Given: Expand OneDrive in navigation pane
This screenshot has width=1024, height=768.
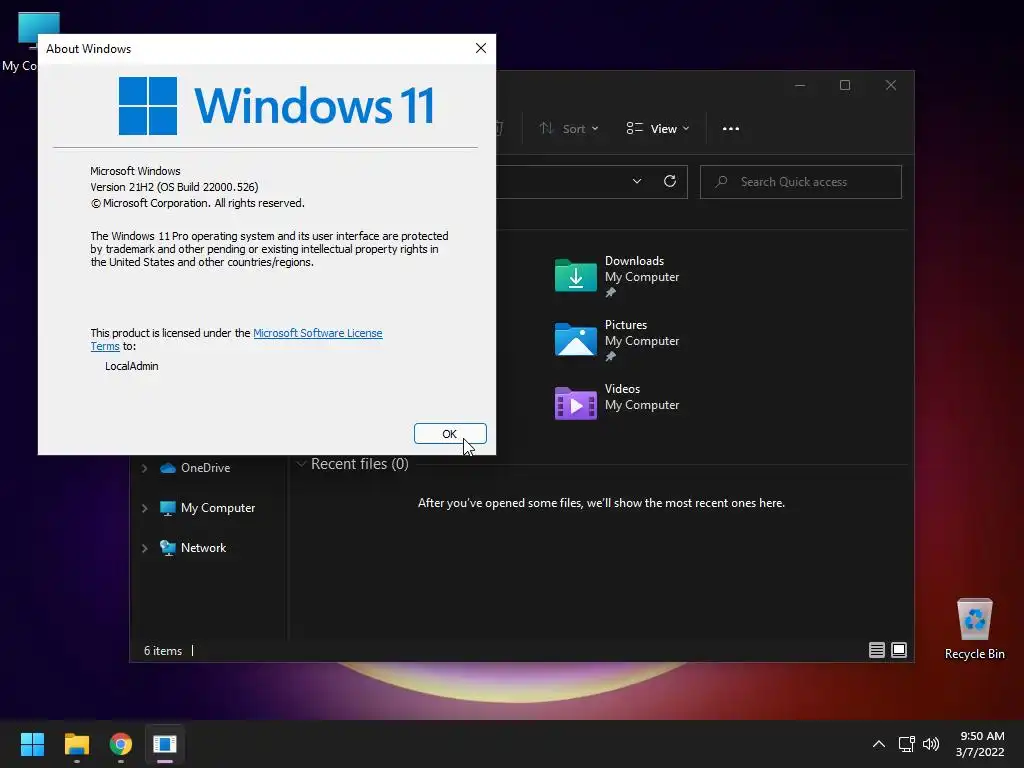Looking at the screenshot, I should (144, 468).
